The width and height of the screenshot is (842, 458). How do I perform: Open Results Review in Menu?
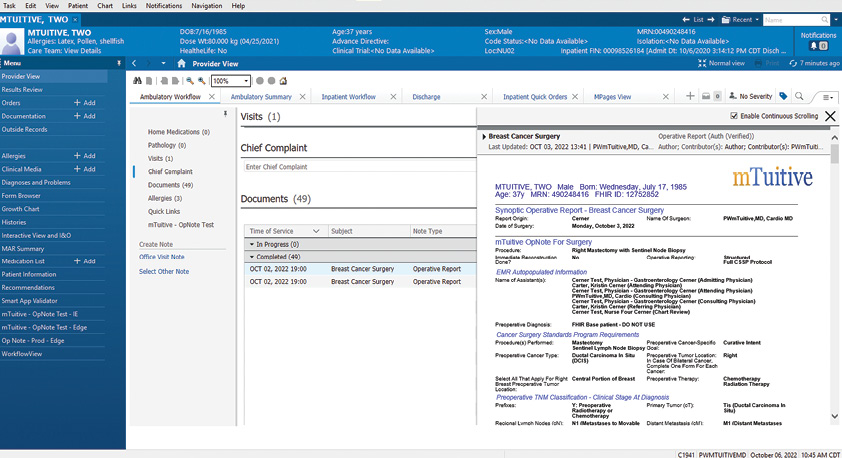click(22, 90)
